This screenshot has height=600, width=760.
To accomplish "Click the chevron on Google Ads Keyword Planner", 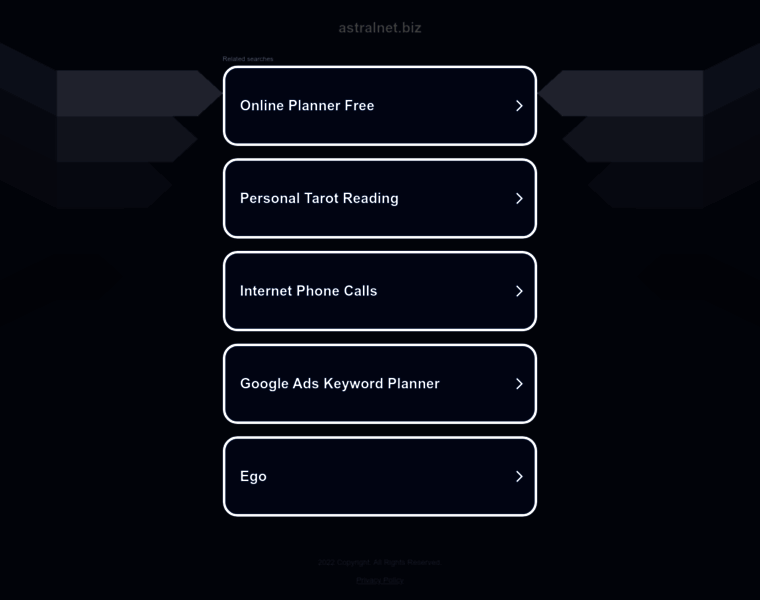I will 519,384.
